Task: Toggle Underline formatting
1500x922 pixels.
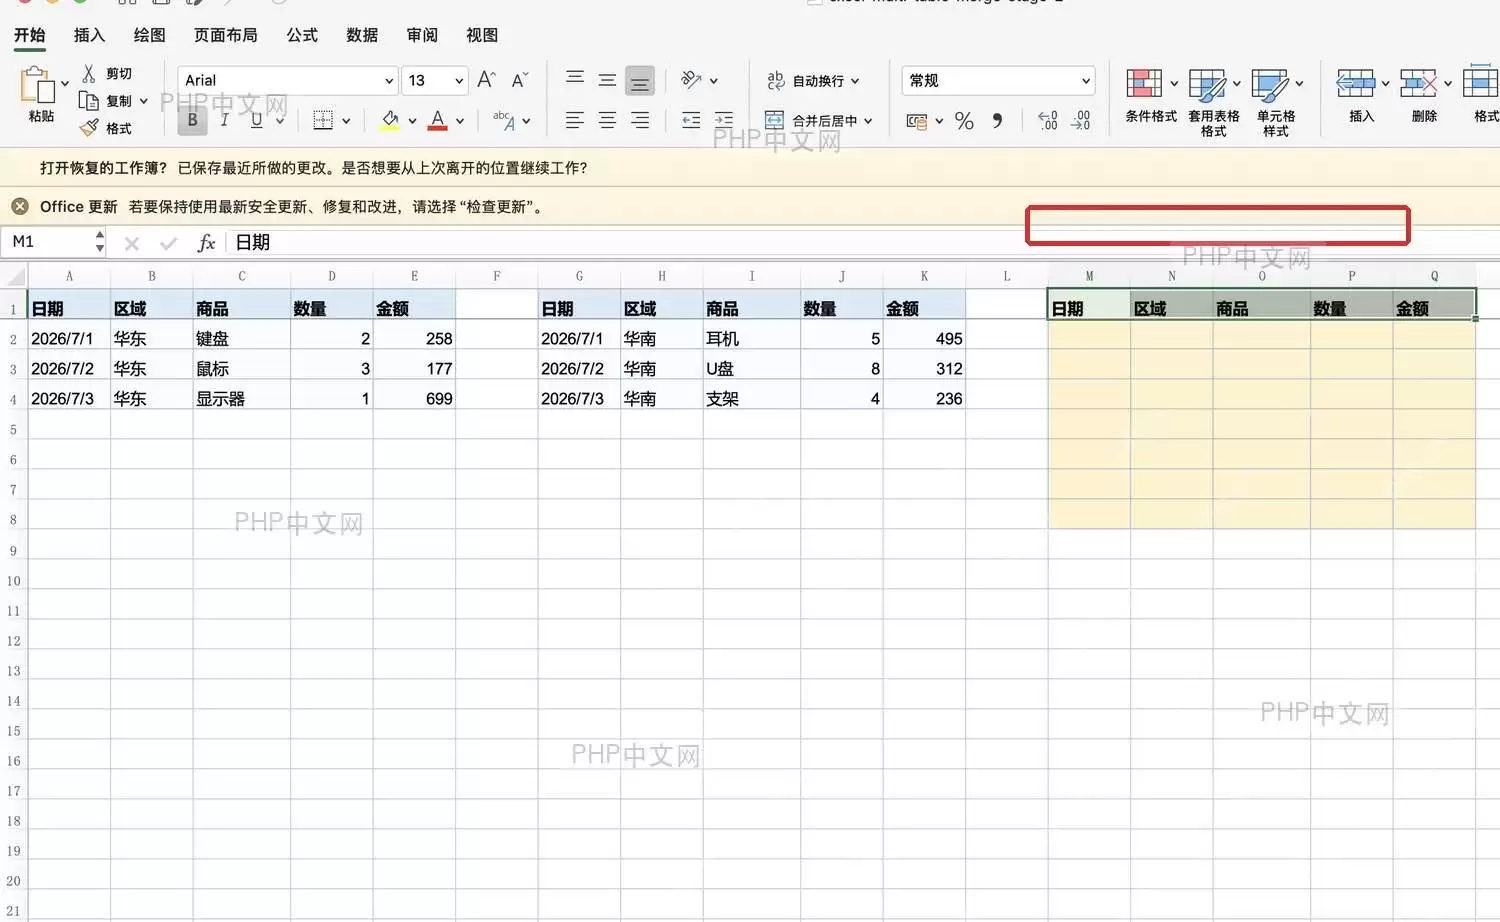Action: coord(257,120)
